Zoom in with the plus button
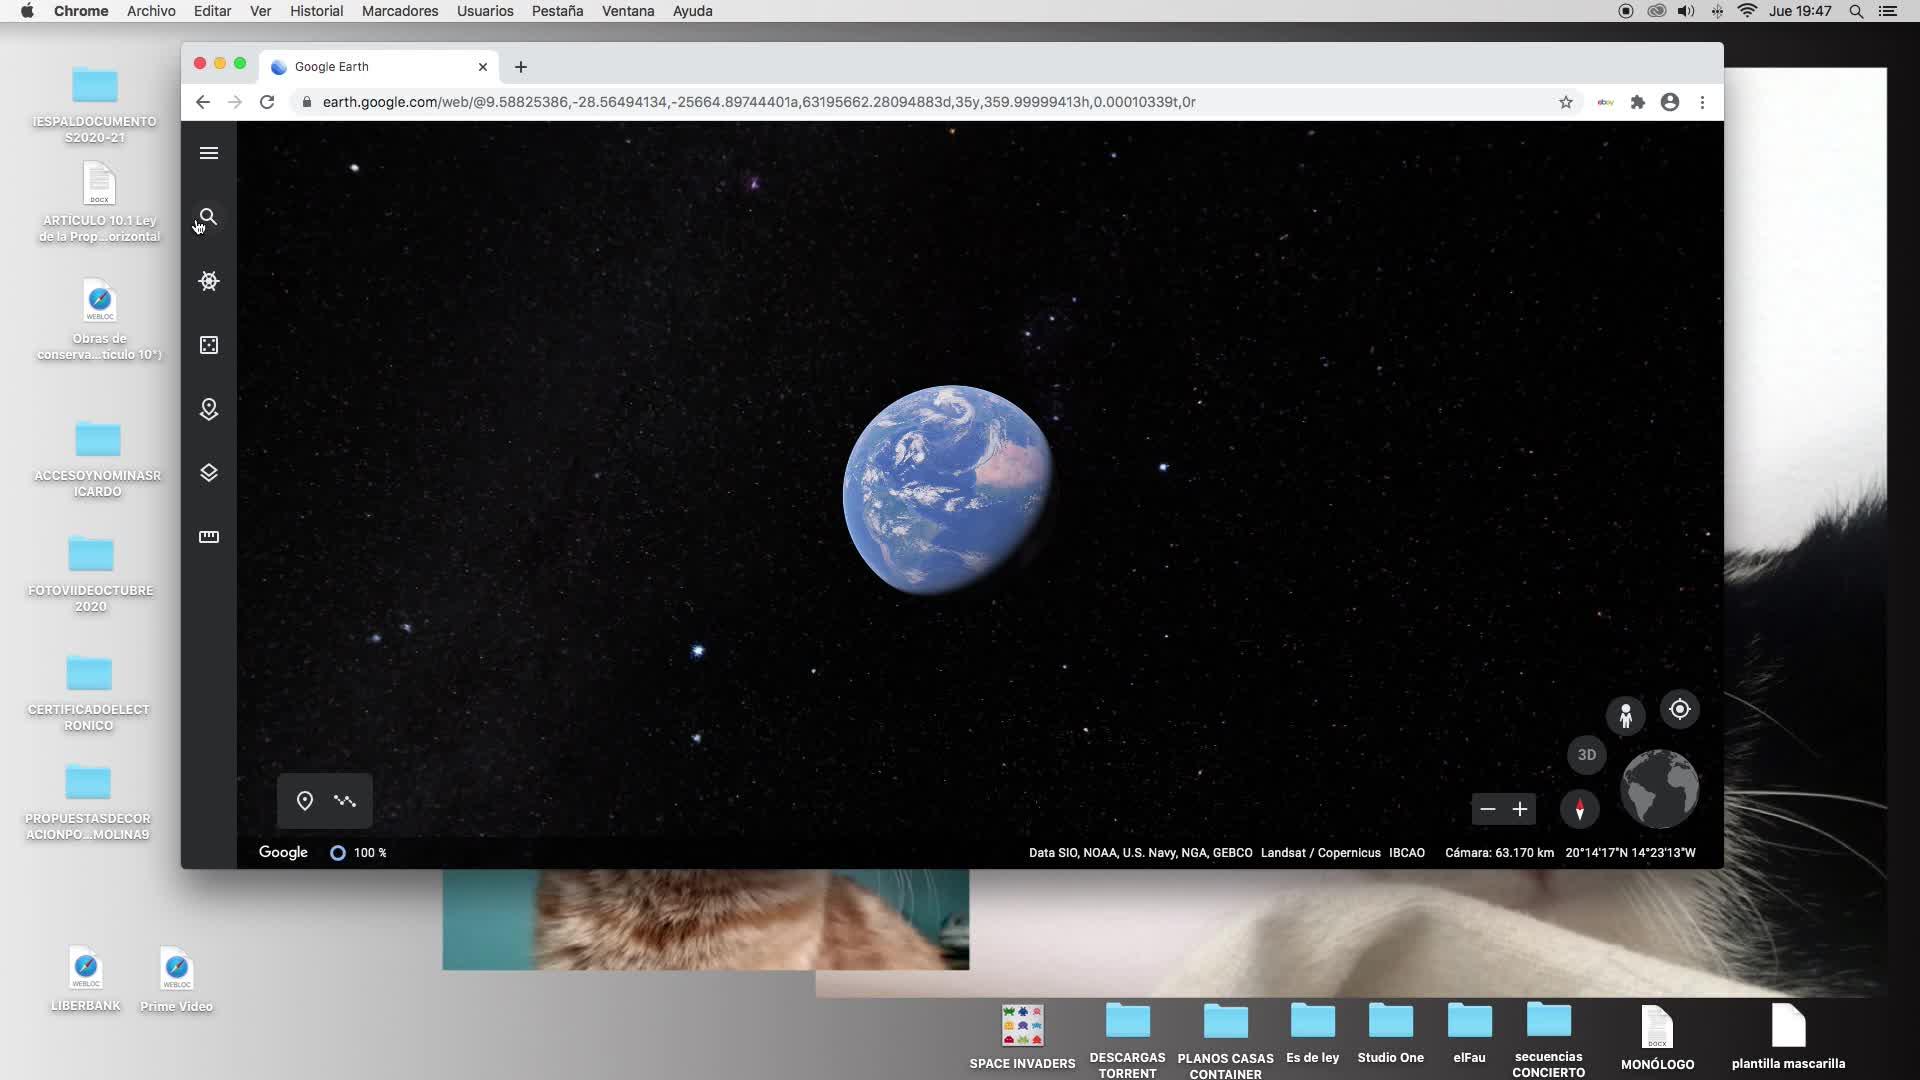 point(1519,809)
